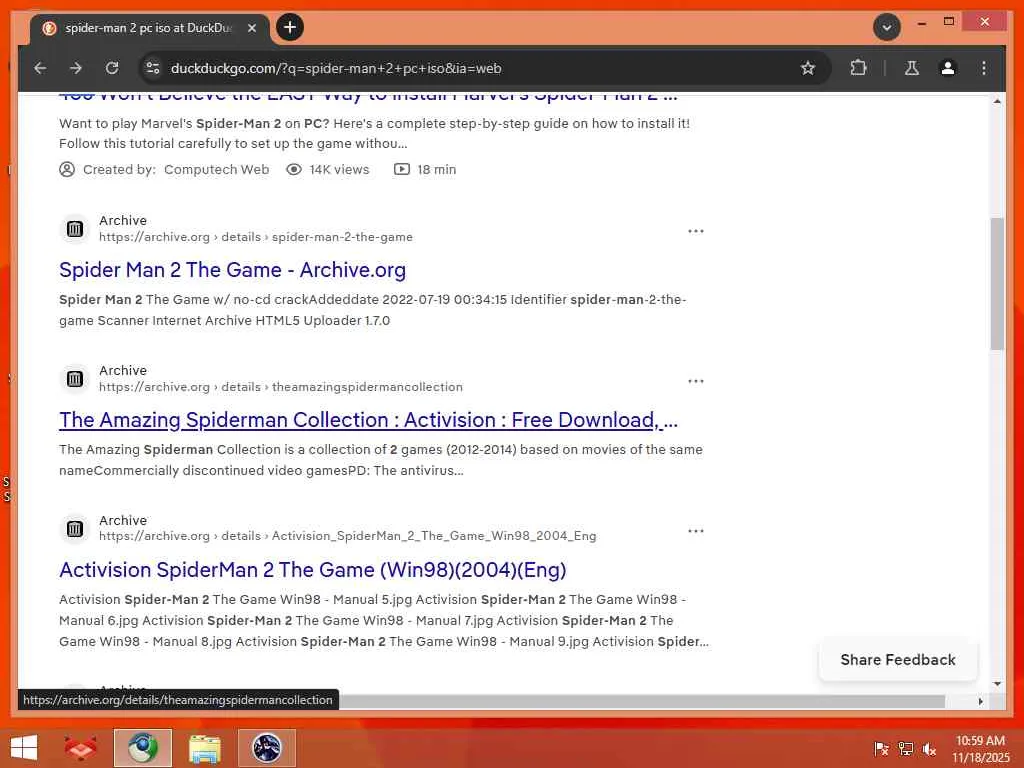Open the network tray icon
This screenshot has width=1024, height=768.
[x=906, y=749]
